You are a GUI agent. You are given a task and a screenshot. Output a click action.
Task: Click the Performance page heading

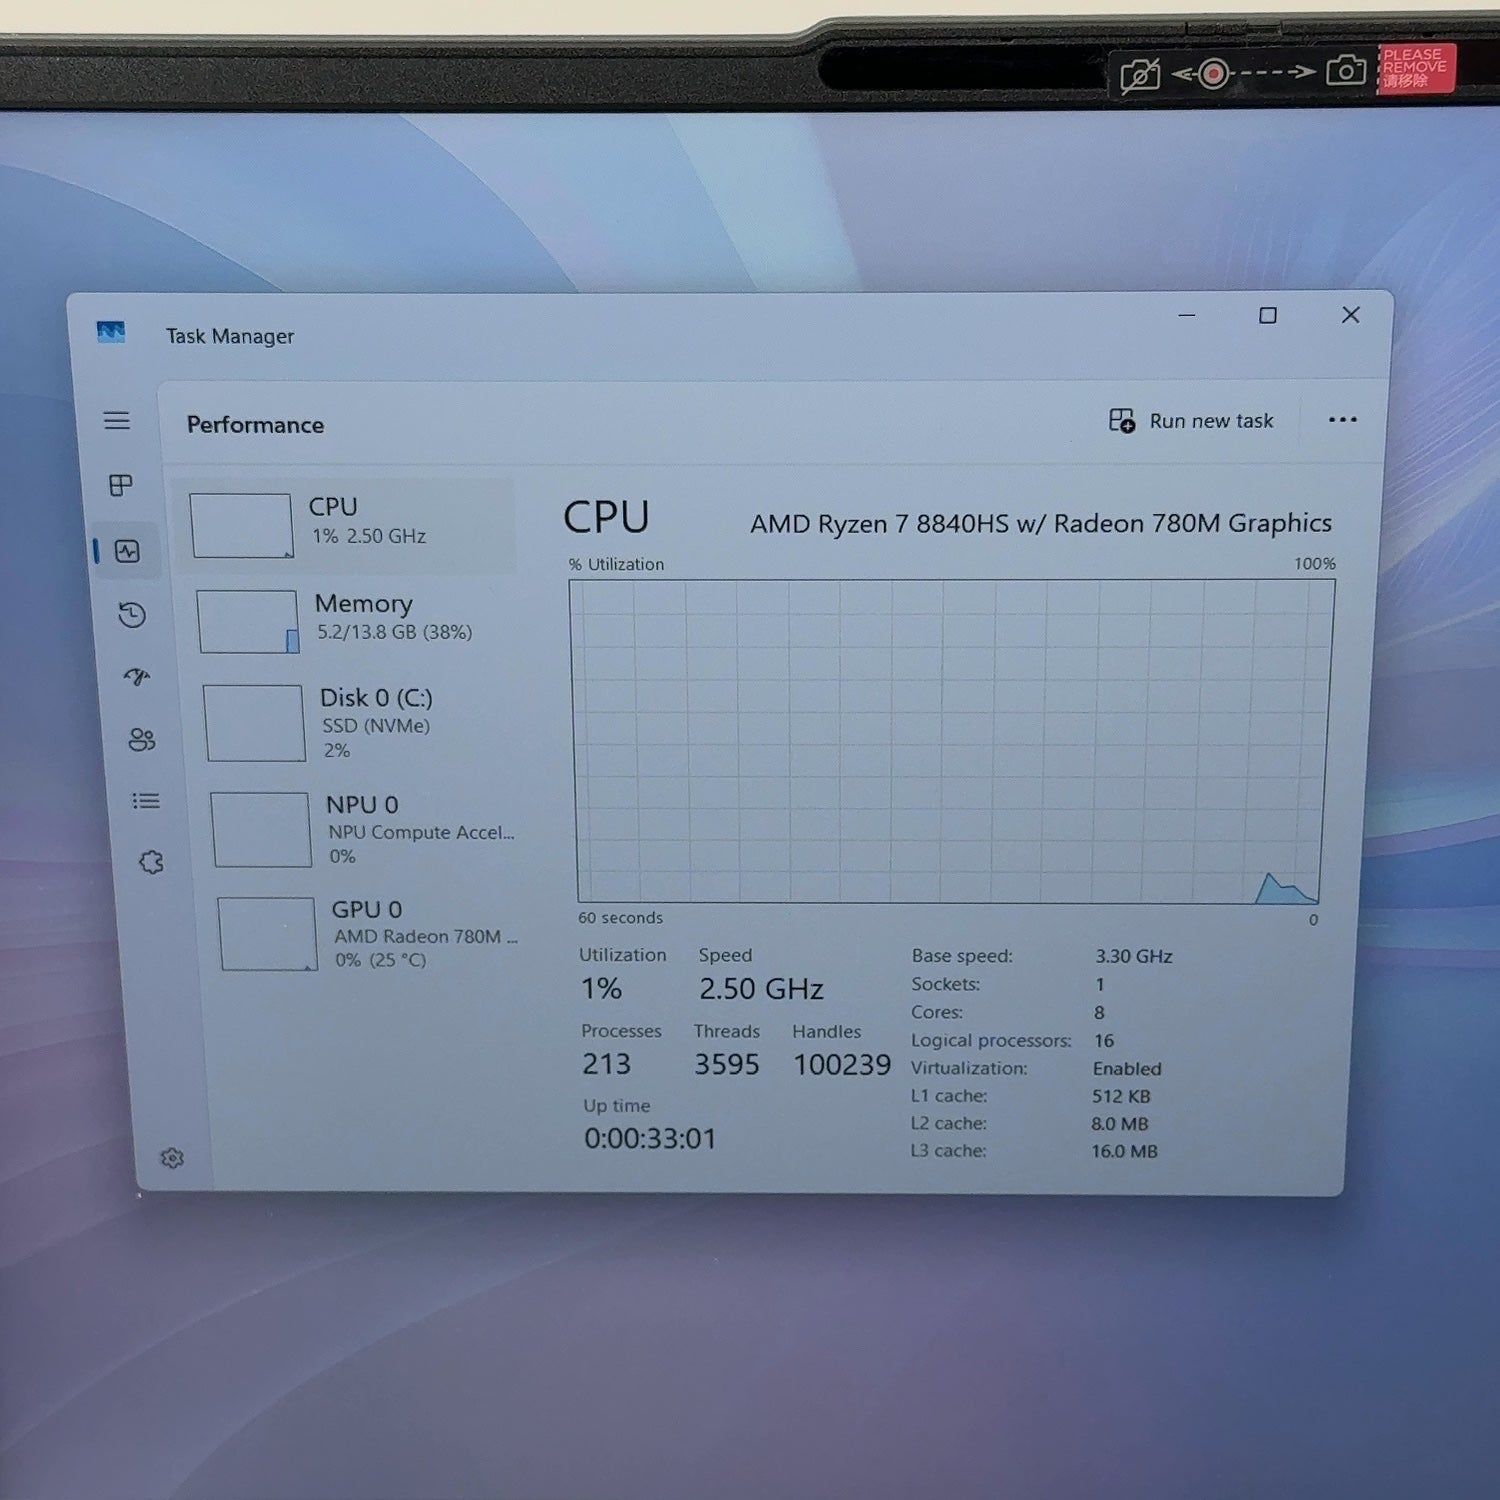point(255,425)
